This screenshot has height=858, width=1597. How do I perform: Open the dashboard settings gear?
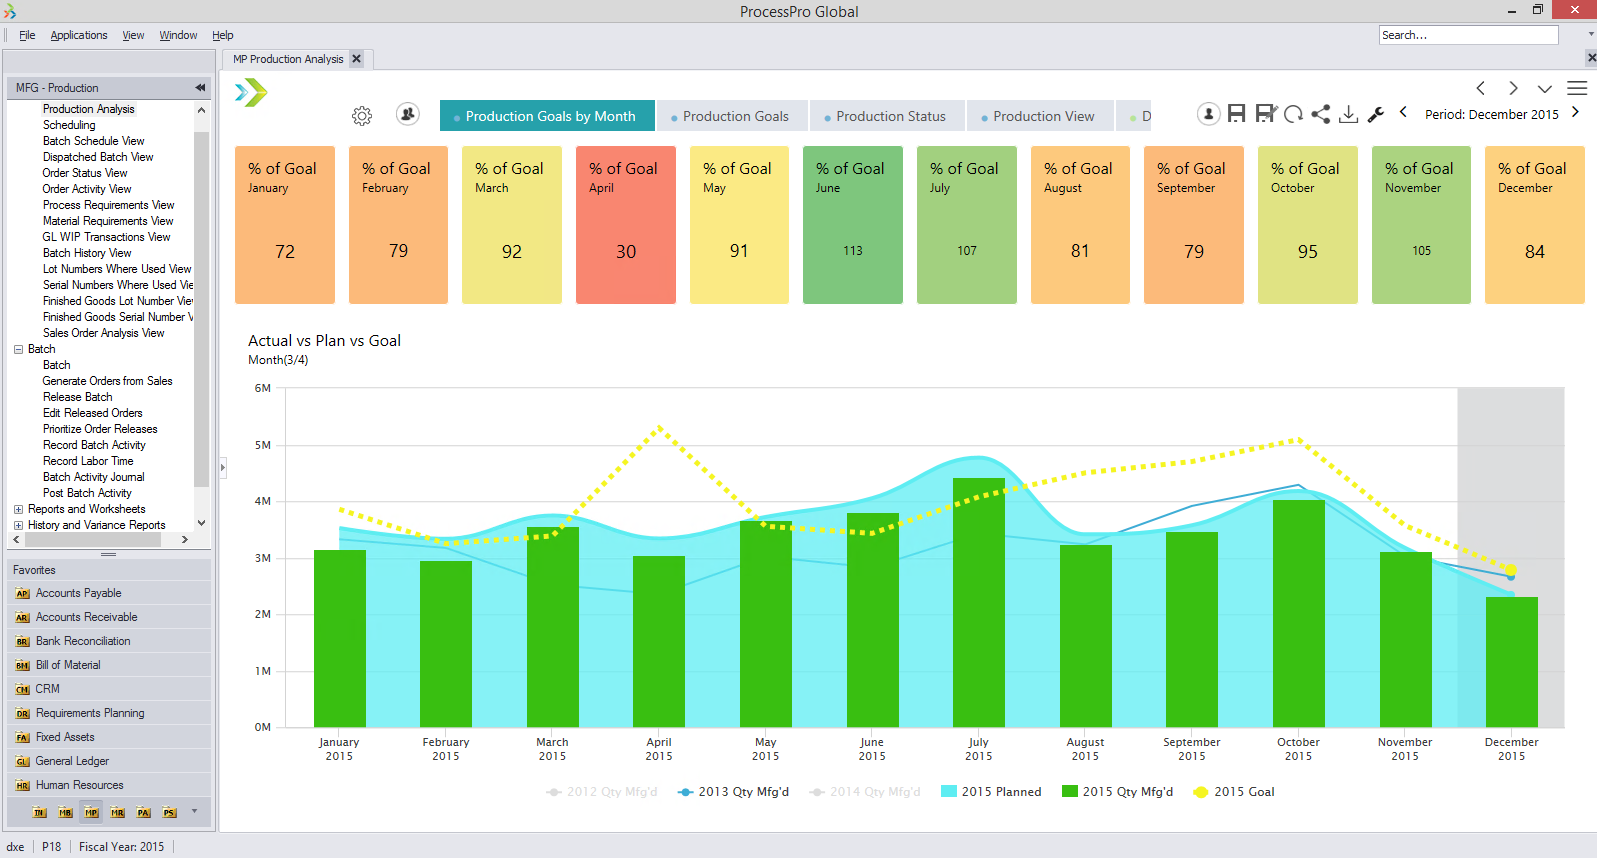pyautogui.click(x=362, y=116)
